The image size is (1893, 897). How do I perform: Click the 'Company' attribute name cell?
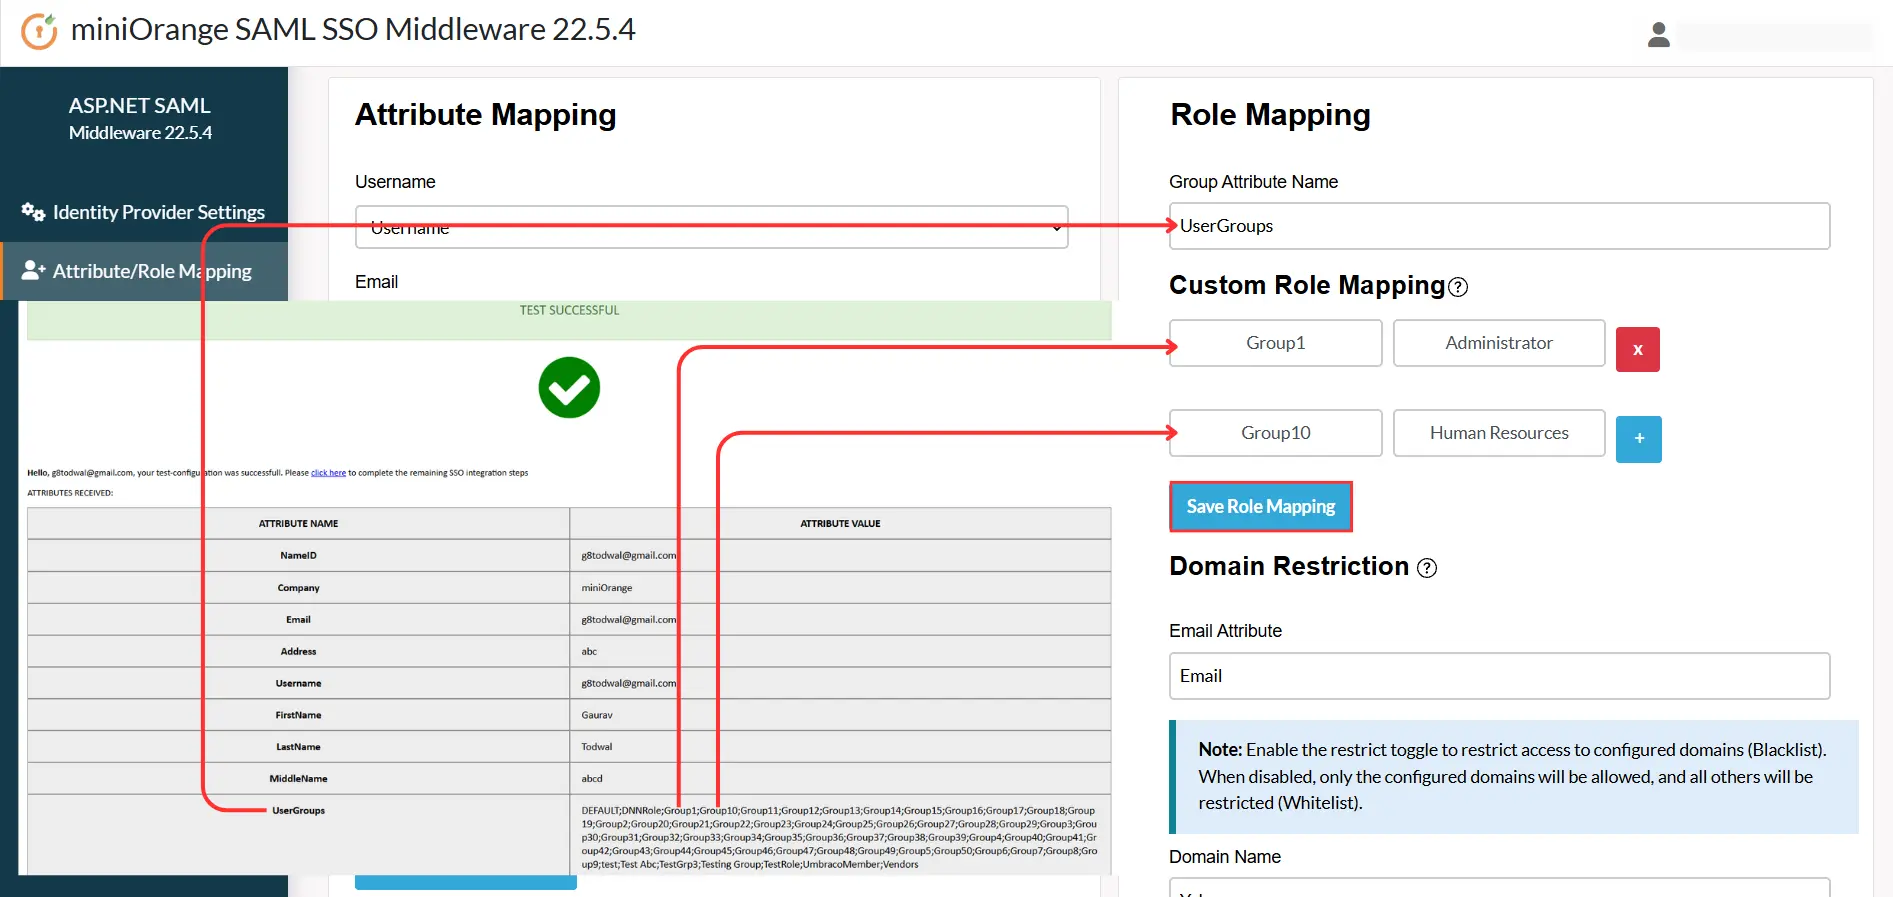point(298,588)
